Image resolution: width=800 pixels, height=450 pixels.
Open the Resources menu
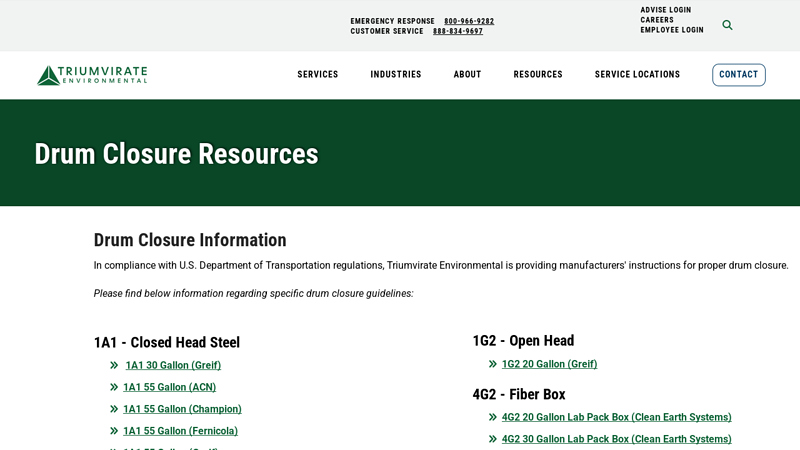pyautogui.click(x=538, y=74)
